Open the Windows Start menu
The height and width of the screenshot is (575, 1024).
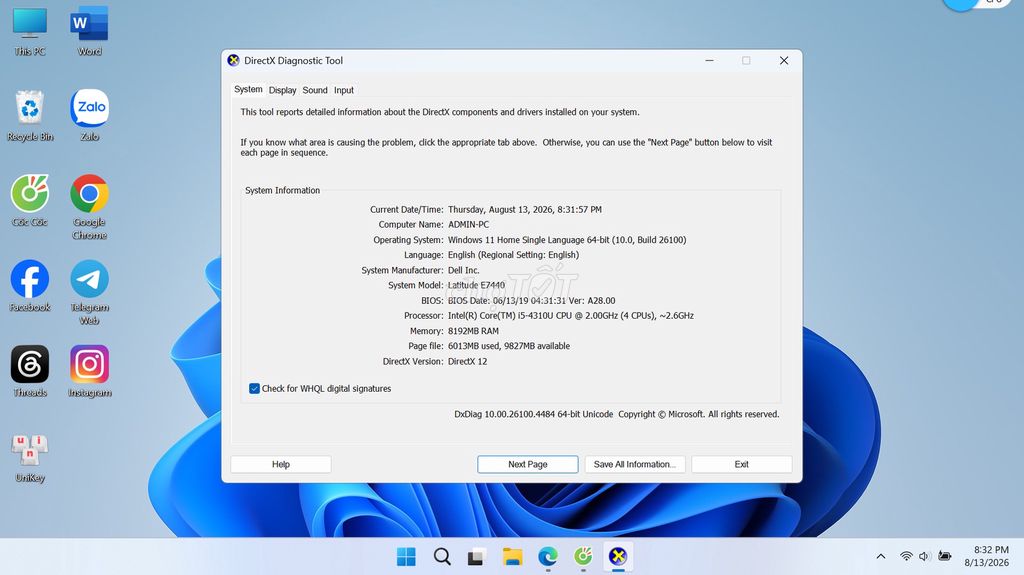coord(406,557)
